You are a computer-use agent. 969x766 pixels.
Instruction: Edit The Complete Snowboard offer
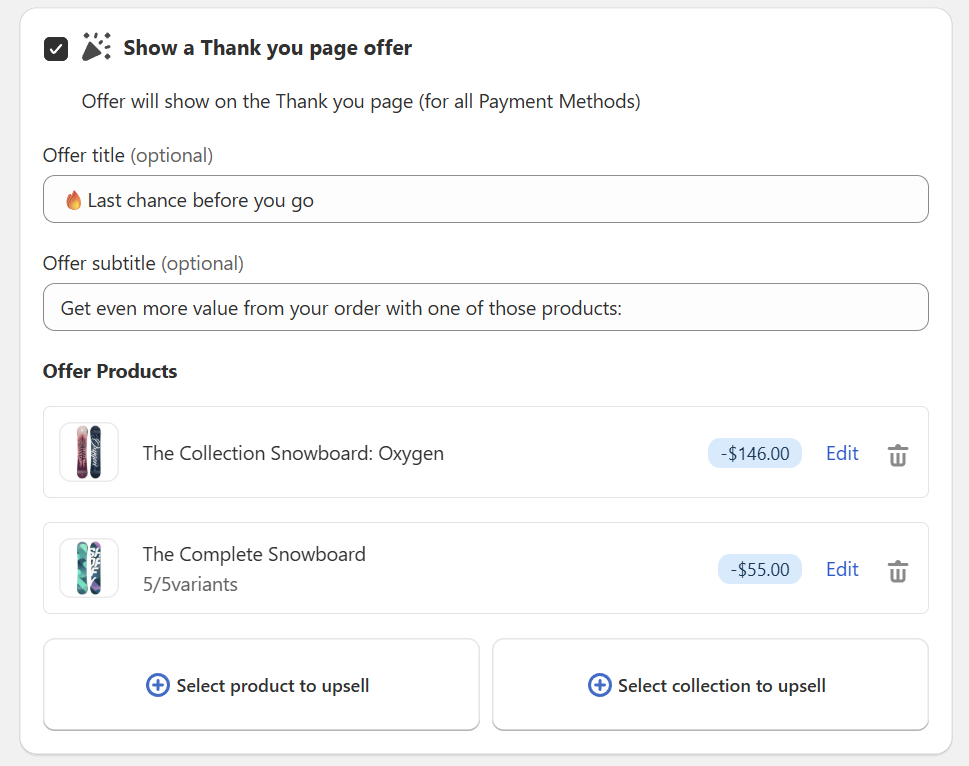click(x=842, y=569)
